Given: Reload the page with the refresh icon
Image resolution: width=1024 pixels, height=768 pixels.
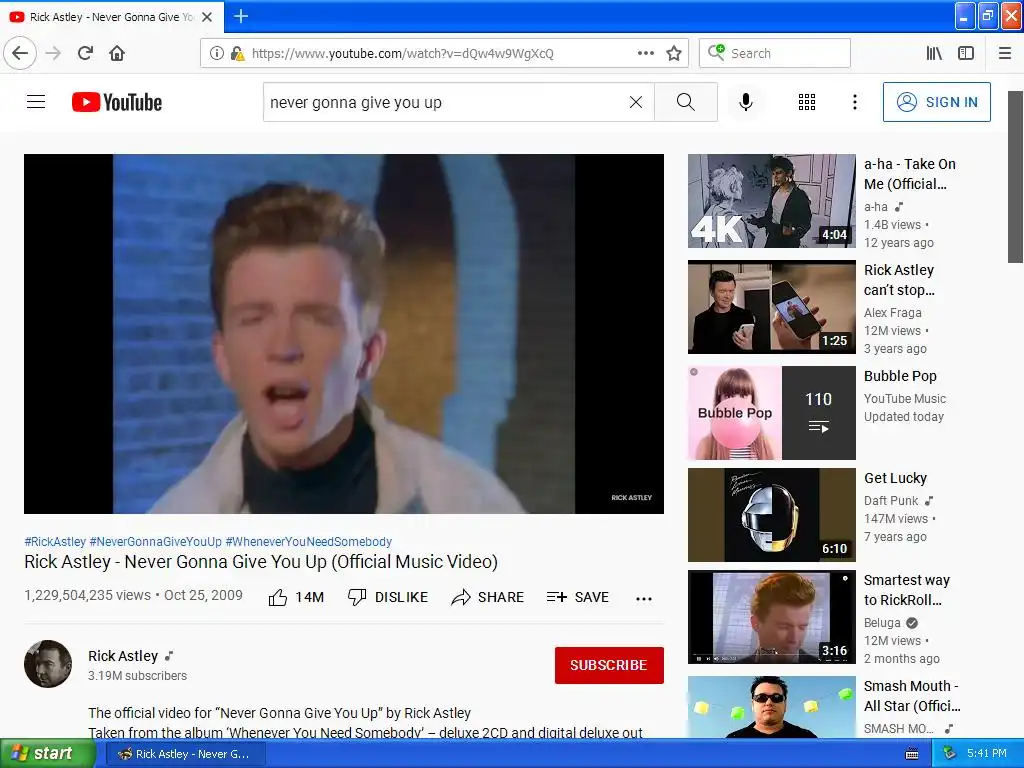Looking at the screenshot, I should point(85,53).
